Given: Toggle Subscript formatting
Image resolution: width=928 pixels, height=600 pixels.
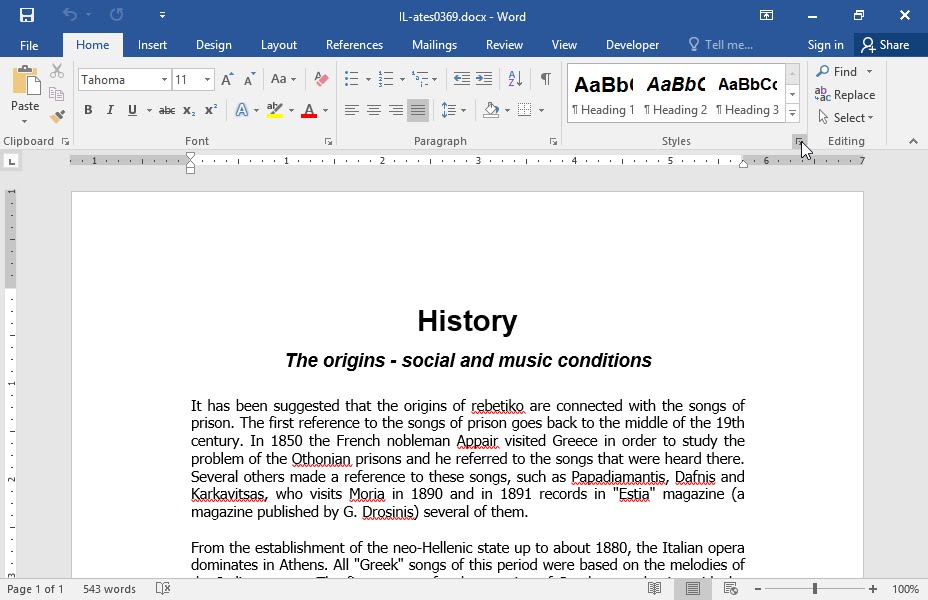Looking at the screenshot, I should 189,110.
